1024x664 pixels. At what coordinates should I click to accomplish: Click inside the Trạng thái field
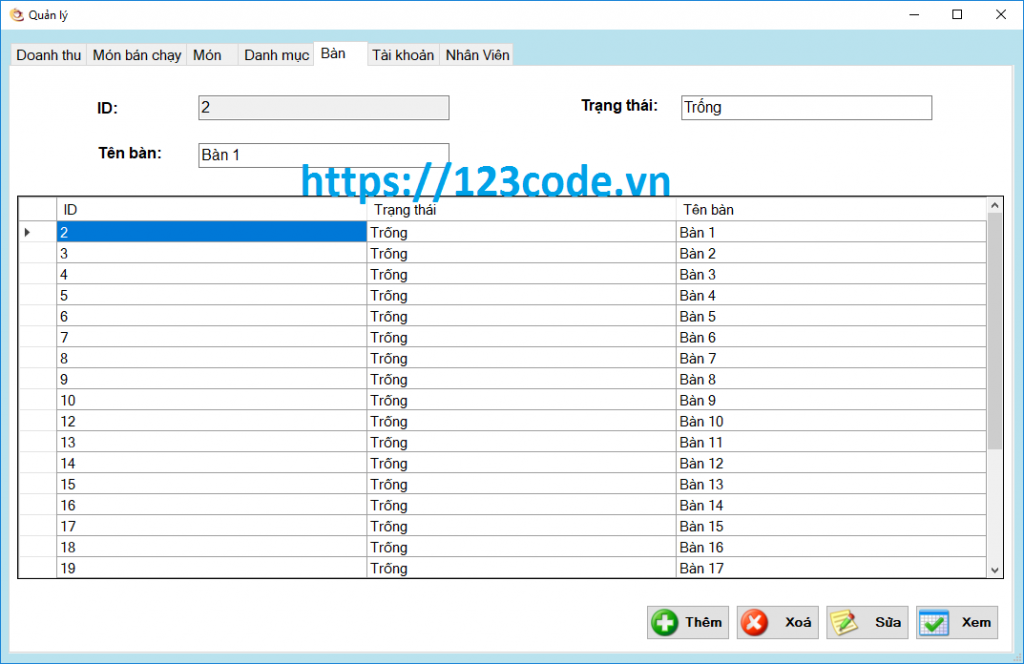(805, 107)
